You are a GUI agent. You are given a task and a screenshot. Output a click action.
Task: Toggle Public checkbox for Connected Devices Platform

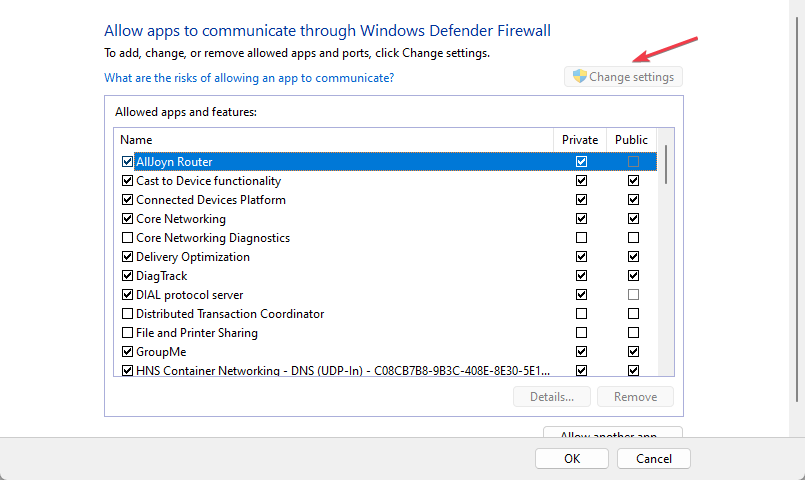pyautogui.click(x=632, y=200)
